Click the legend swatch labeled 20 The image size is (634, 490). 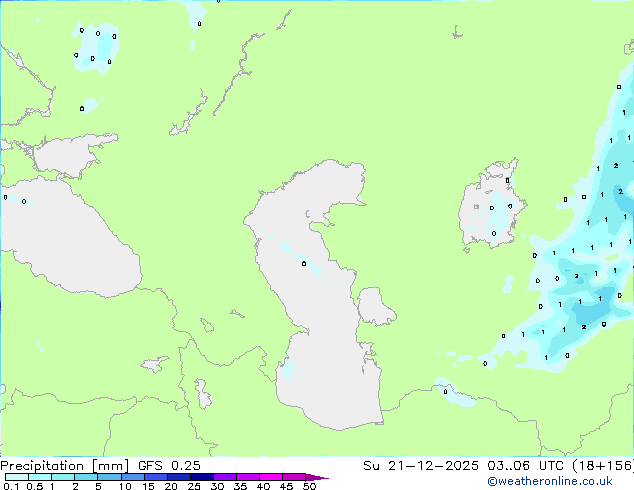(x=171, y=478)
